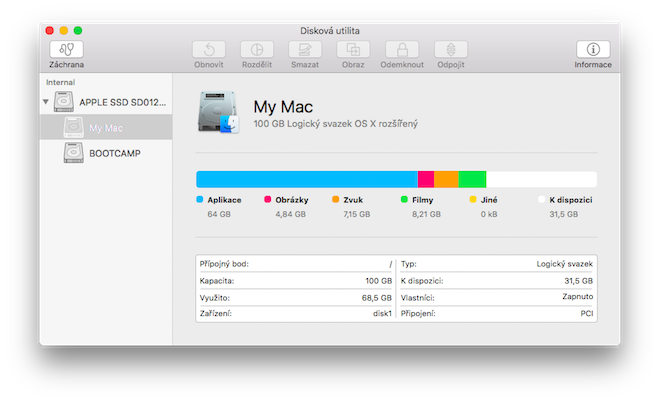The width and height of the screenshot is (660, 402).
Task: Open the Informace info button
Action: point(593,50)
